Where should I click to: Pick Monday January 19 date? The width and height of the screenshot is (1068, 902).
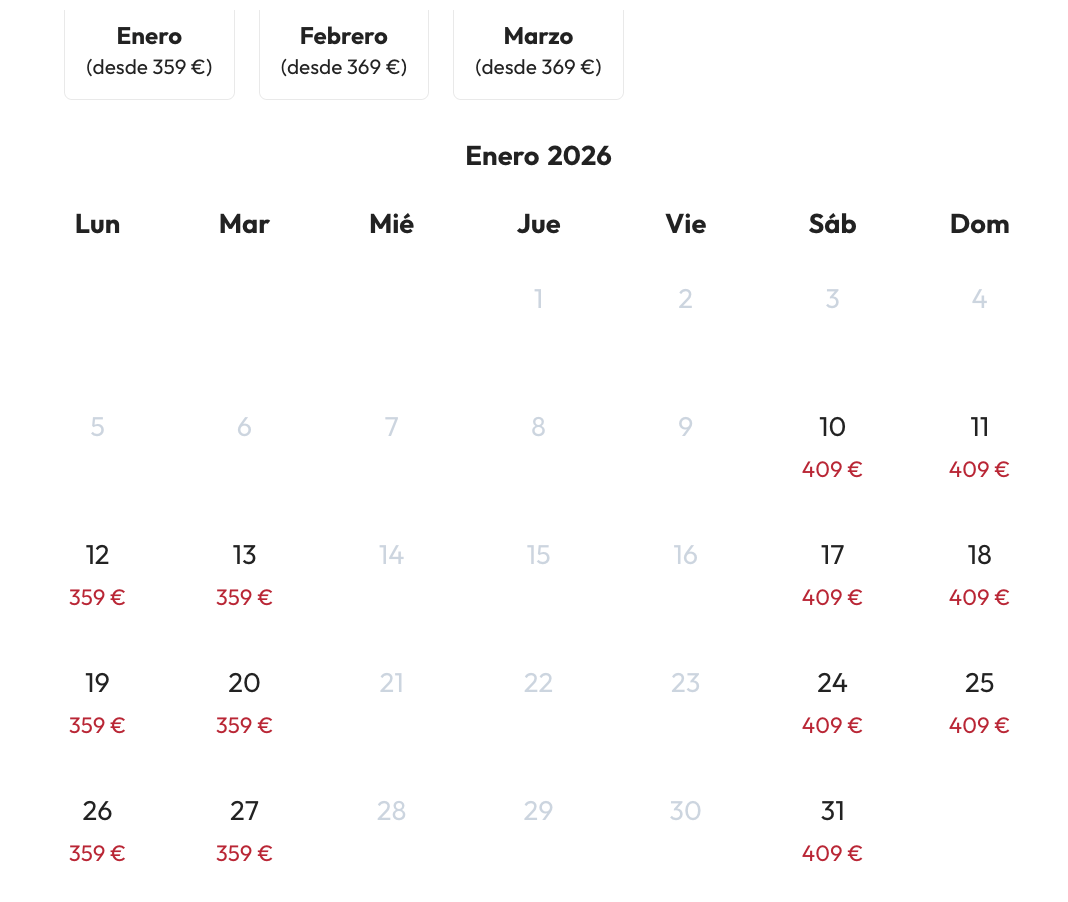97,702
